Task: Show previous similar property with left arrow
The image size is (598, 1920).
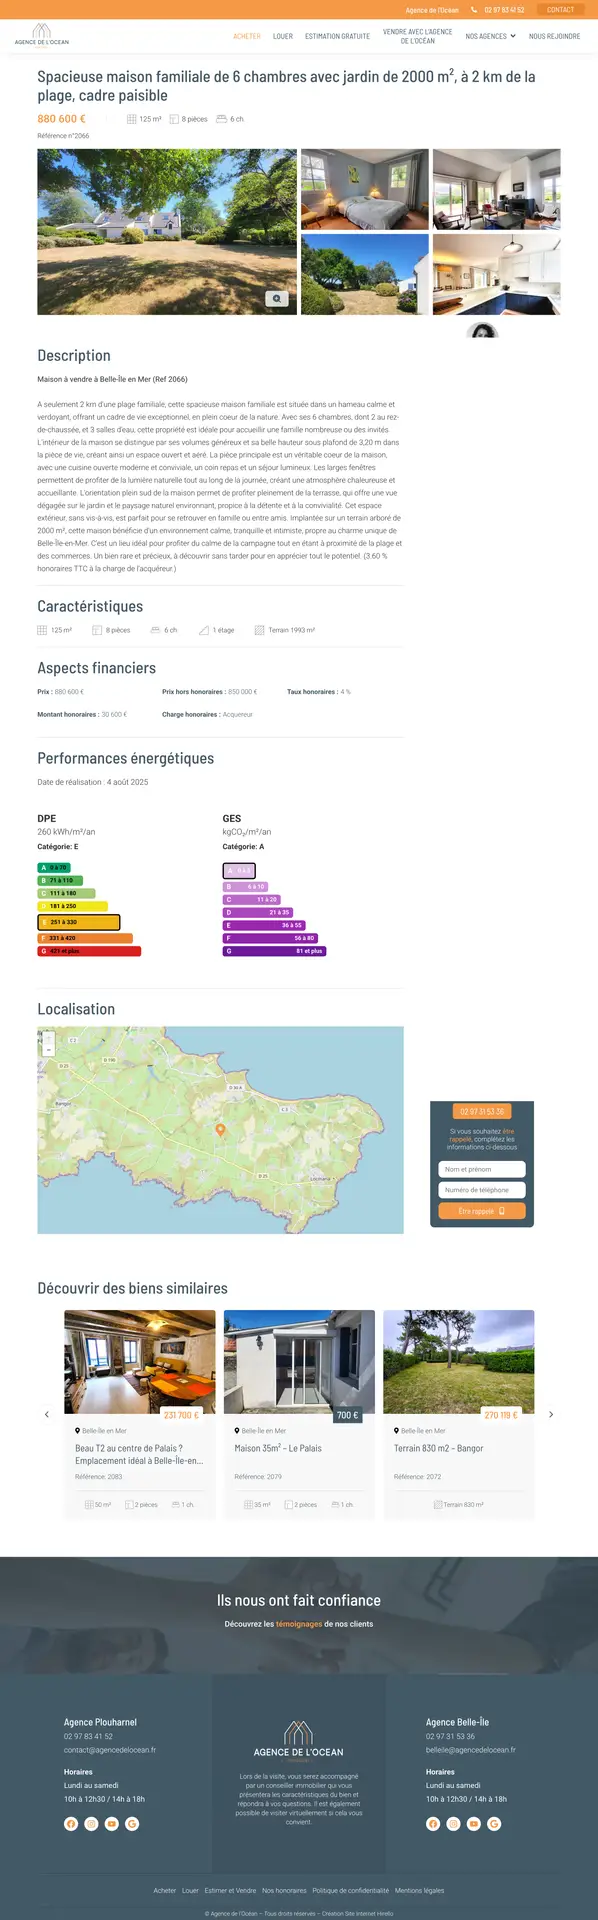Action: point(47,1414)
